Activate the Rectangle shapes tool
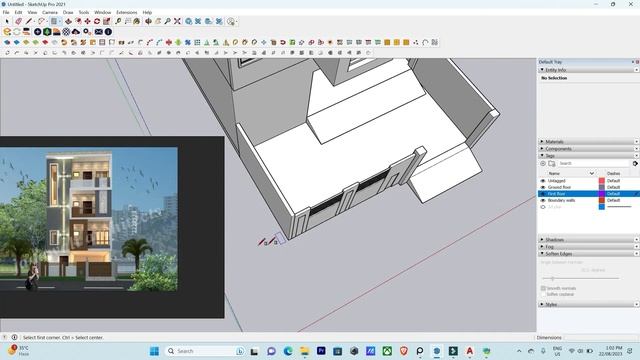Screen dimensions: 640x360 (x=54, y=21)
